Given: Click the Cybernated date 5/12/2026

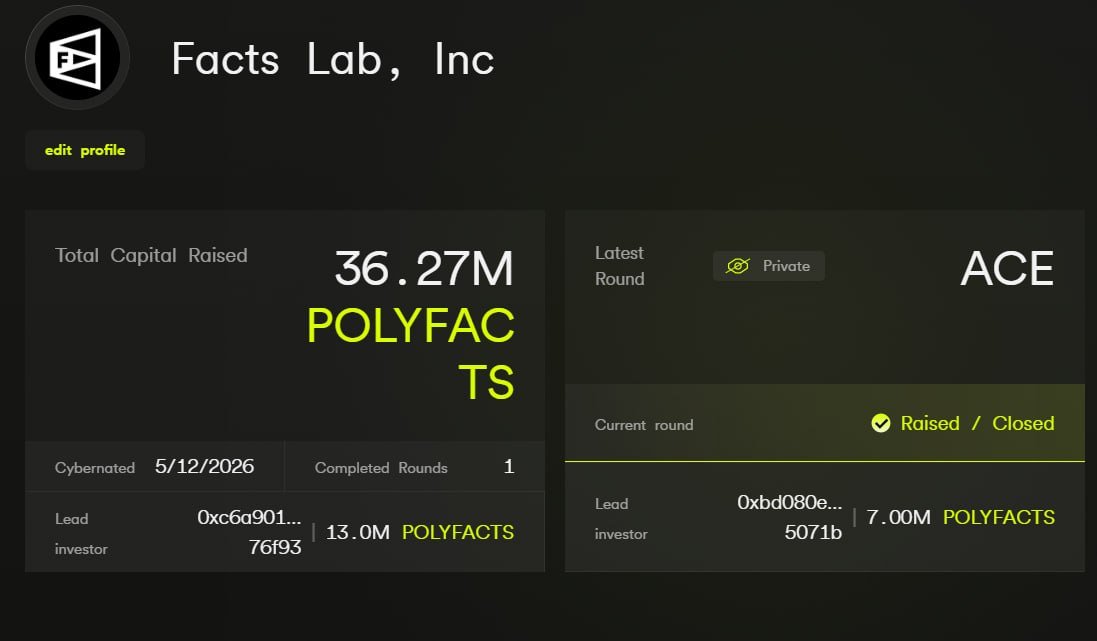Looking at the screenshot, I should coord(204,467).
